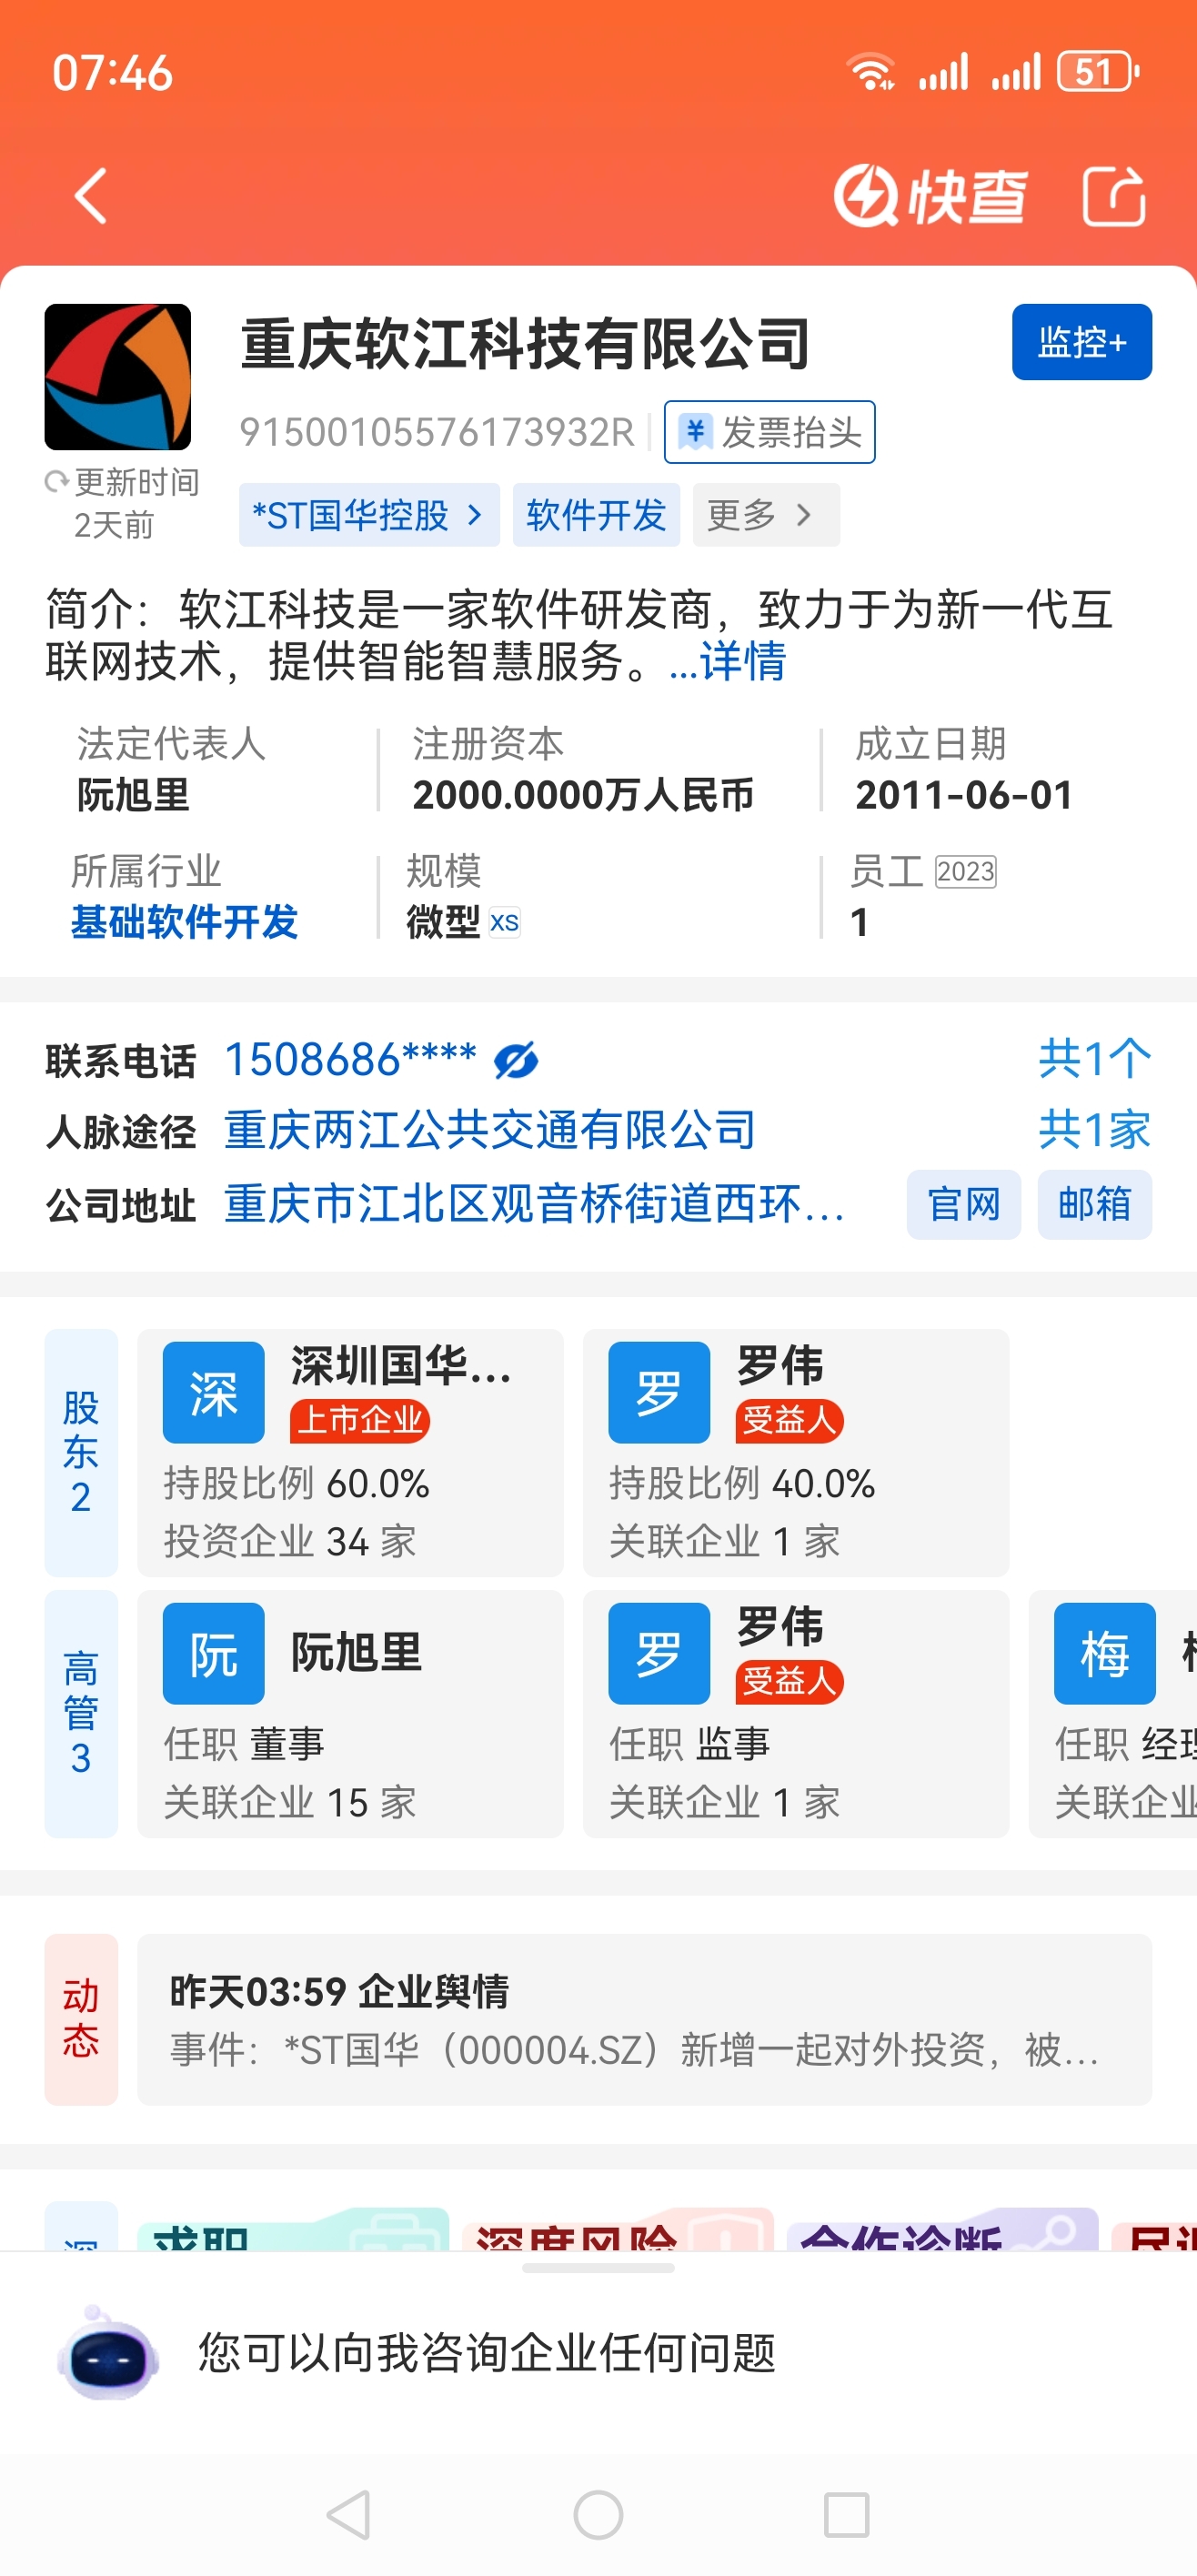Tap the 梅 executive avatar icon

[x=1105, y=1653]
